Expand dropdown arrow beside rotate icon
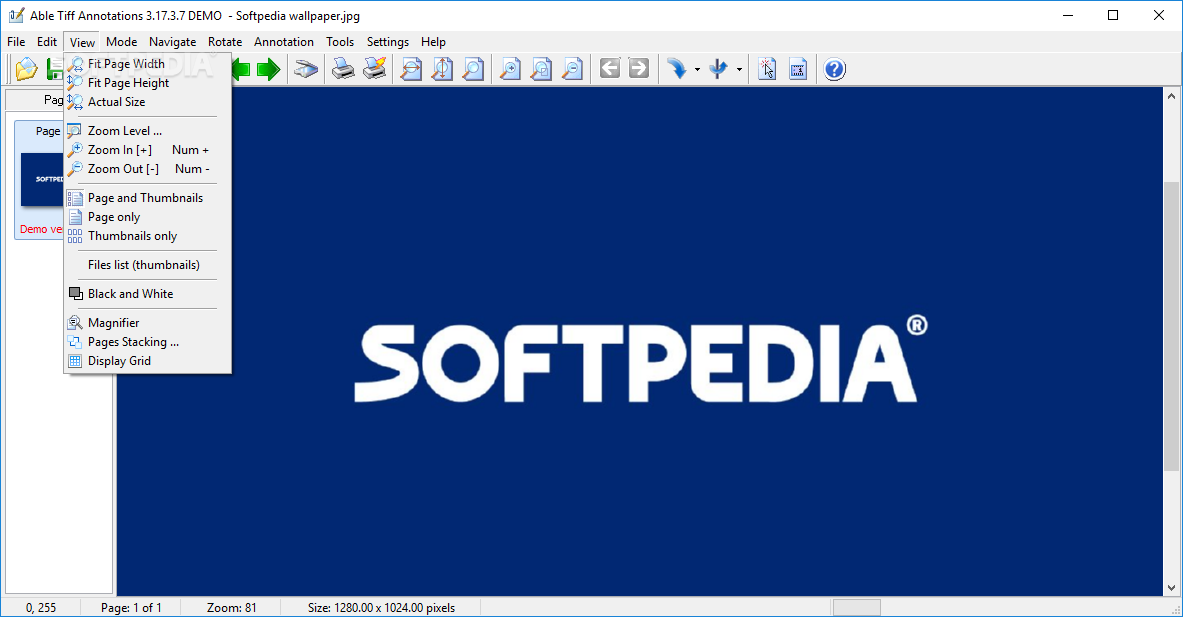 point(697,69)
